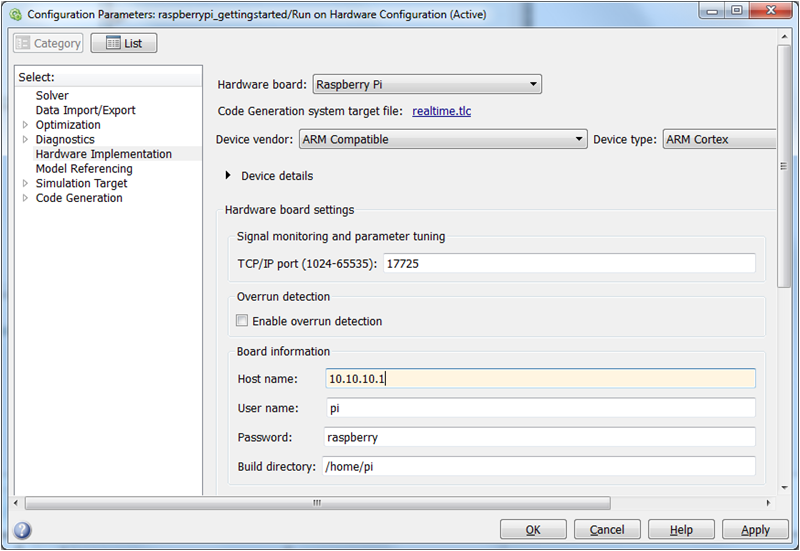Click the horizontal scrollbar right arrow

click(x=768, y=503)
